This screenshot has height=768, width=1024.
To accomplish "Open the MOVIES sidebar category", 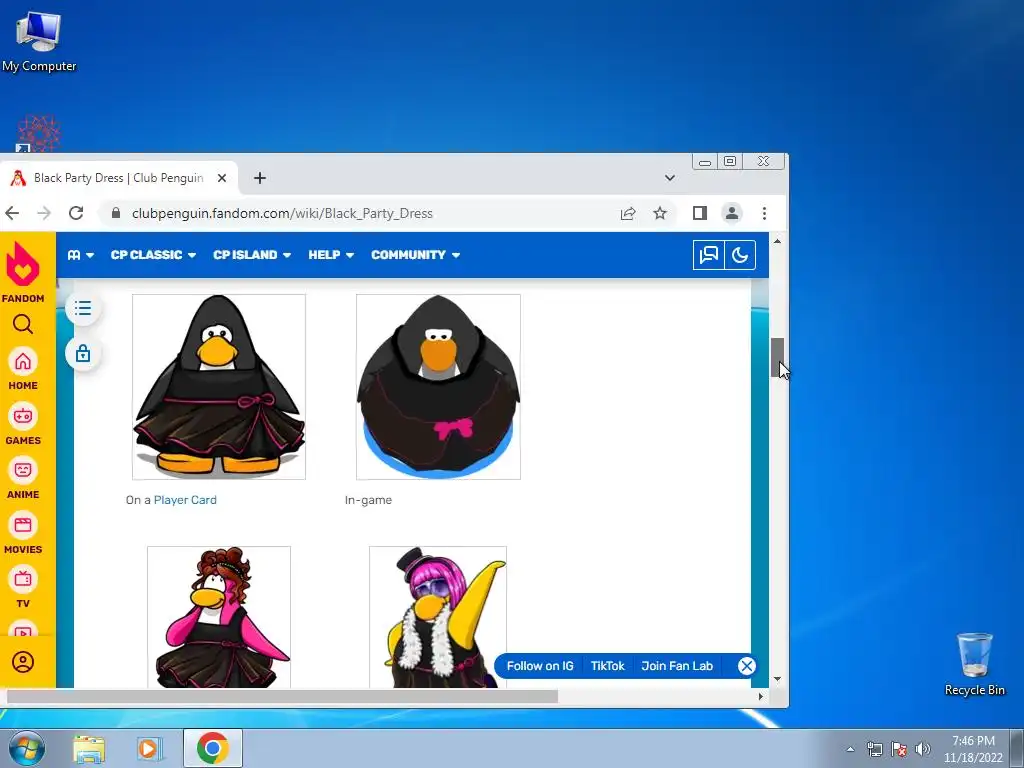I will click(x=23, y=534).
